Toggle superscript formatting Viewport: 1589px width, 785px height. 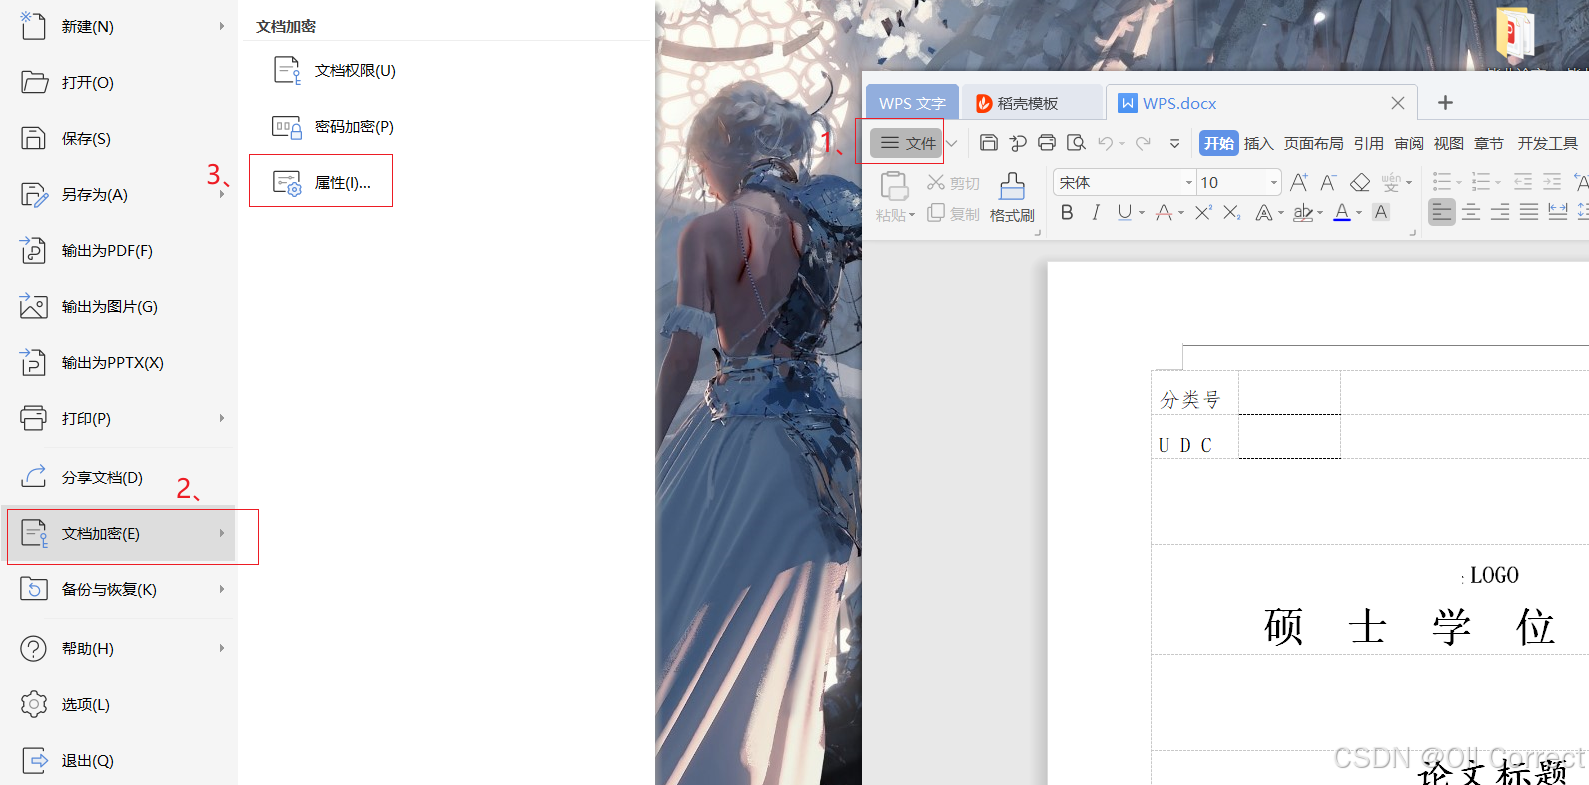1203,212
